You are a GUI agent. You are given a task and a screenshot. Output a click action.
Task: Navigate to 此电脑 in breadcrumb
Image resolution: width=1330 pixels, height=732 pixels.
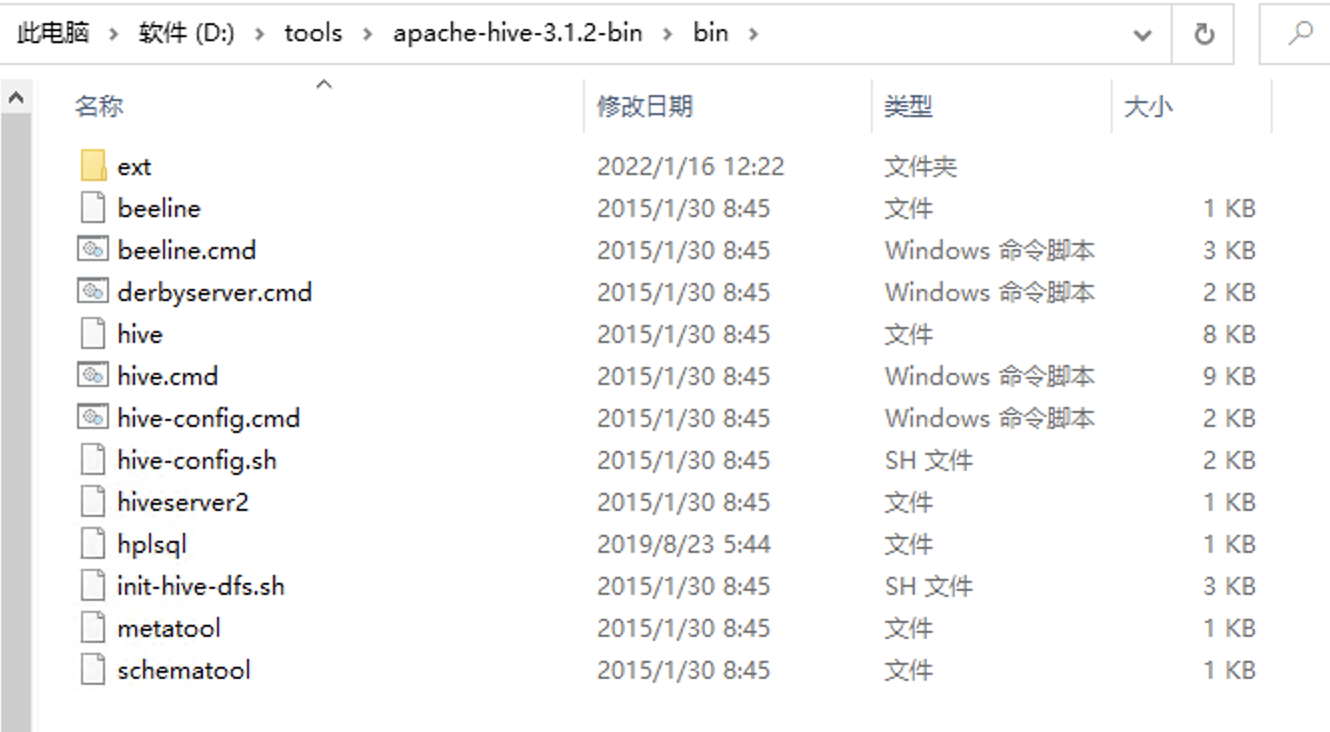(x=53, y=33)
